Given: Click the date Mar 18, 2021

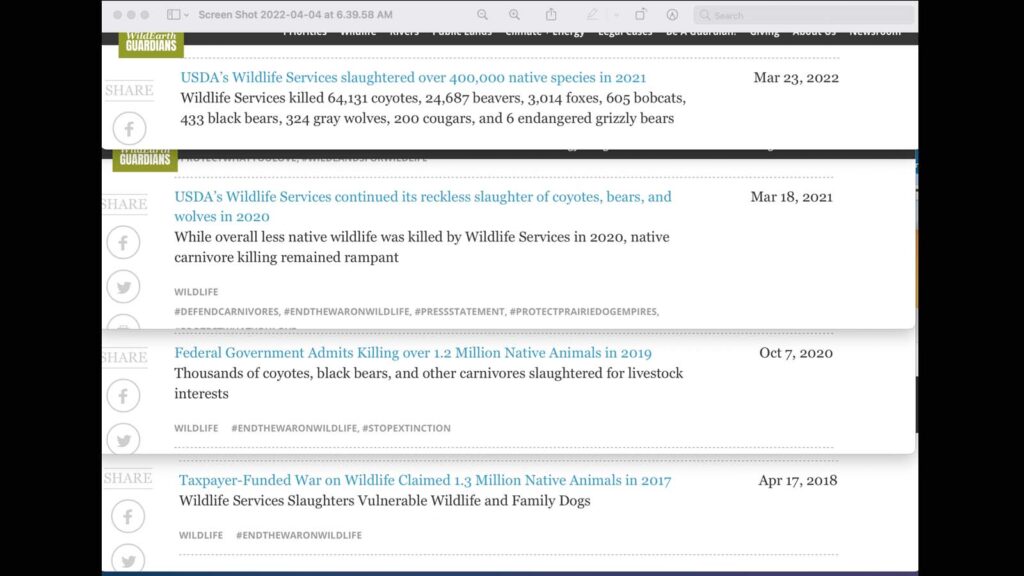Looking at the screenshot, I should point(792,197).
